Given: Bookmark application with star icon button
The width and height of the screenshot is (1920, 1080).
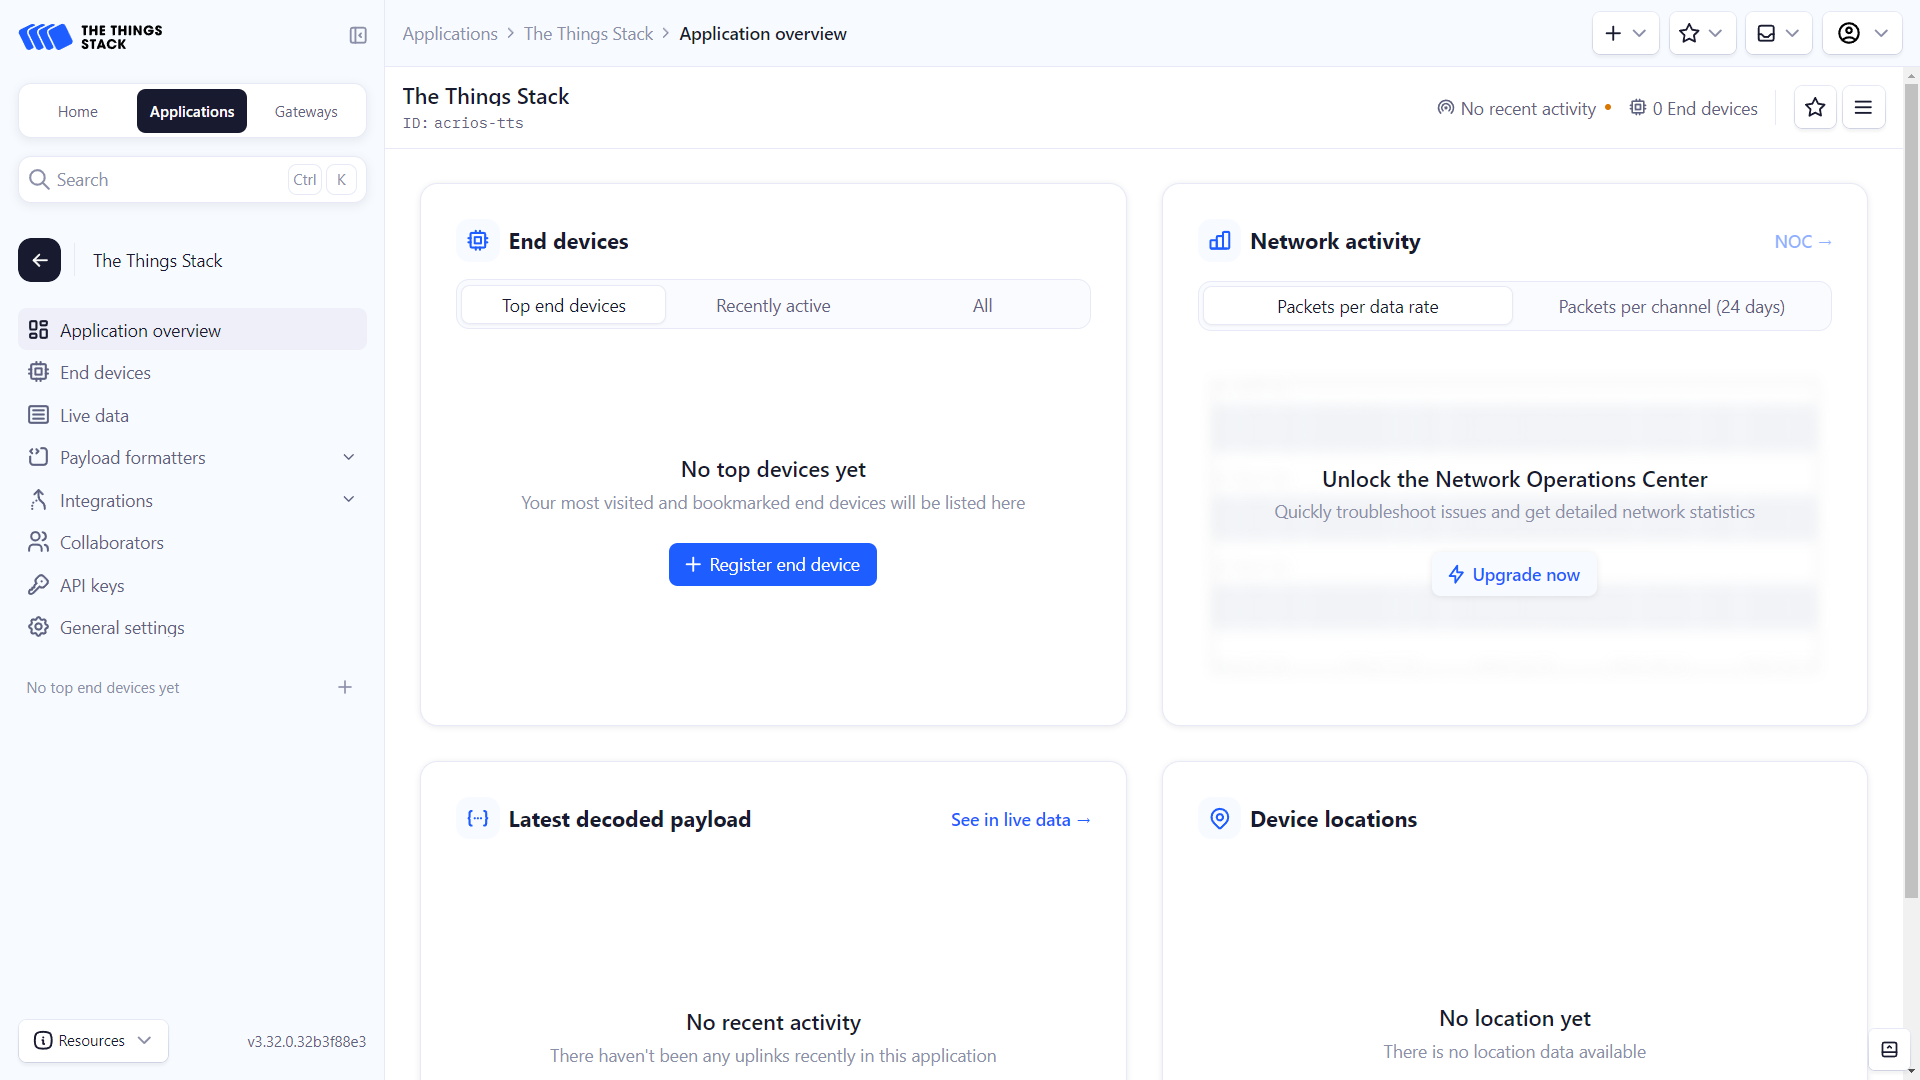Looking at the screenshot, I should click(1815, 108).
